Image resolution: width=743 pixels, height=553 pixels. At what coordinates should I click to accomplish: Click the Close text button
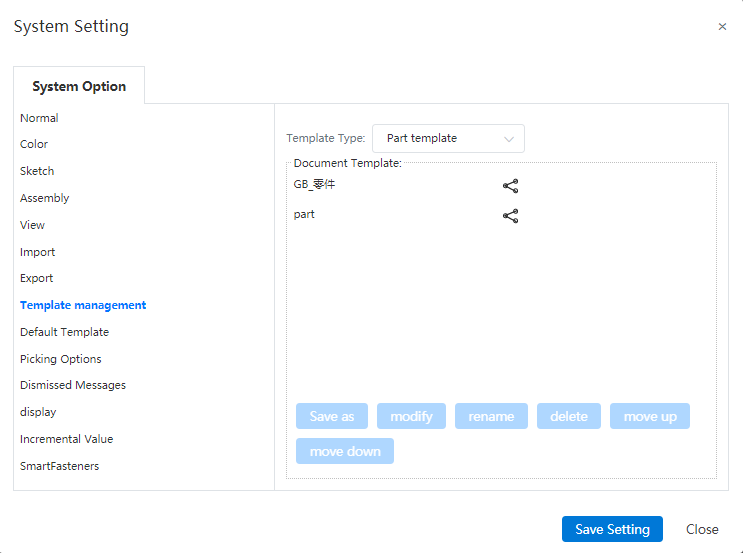click(x=702, y=529)
